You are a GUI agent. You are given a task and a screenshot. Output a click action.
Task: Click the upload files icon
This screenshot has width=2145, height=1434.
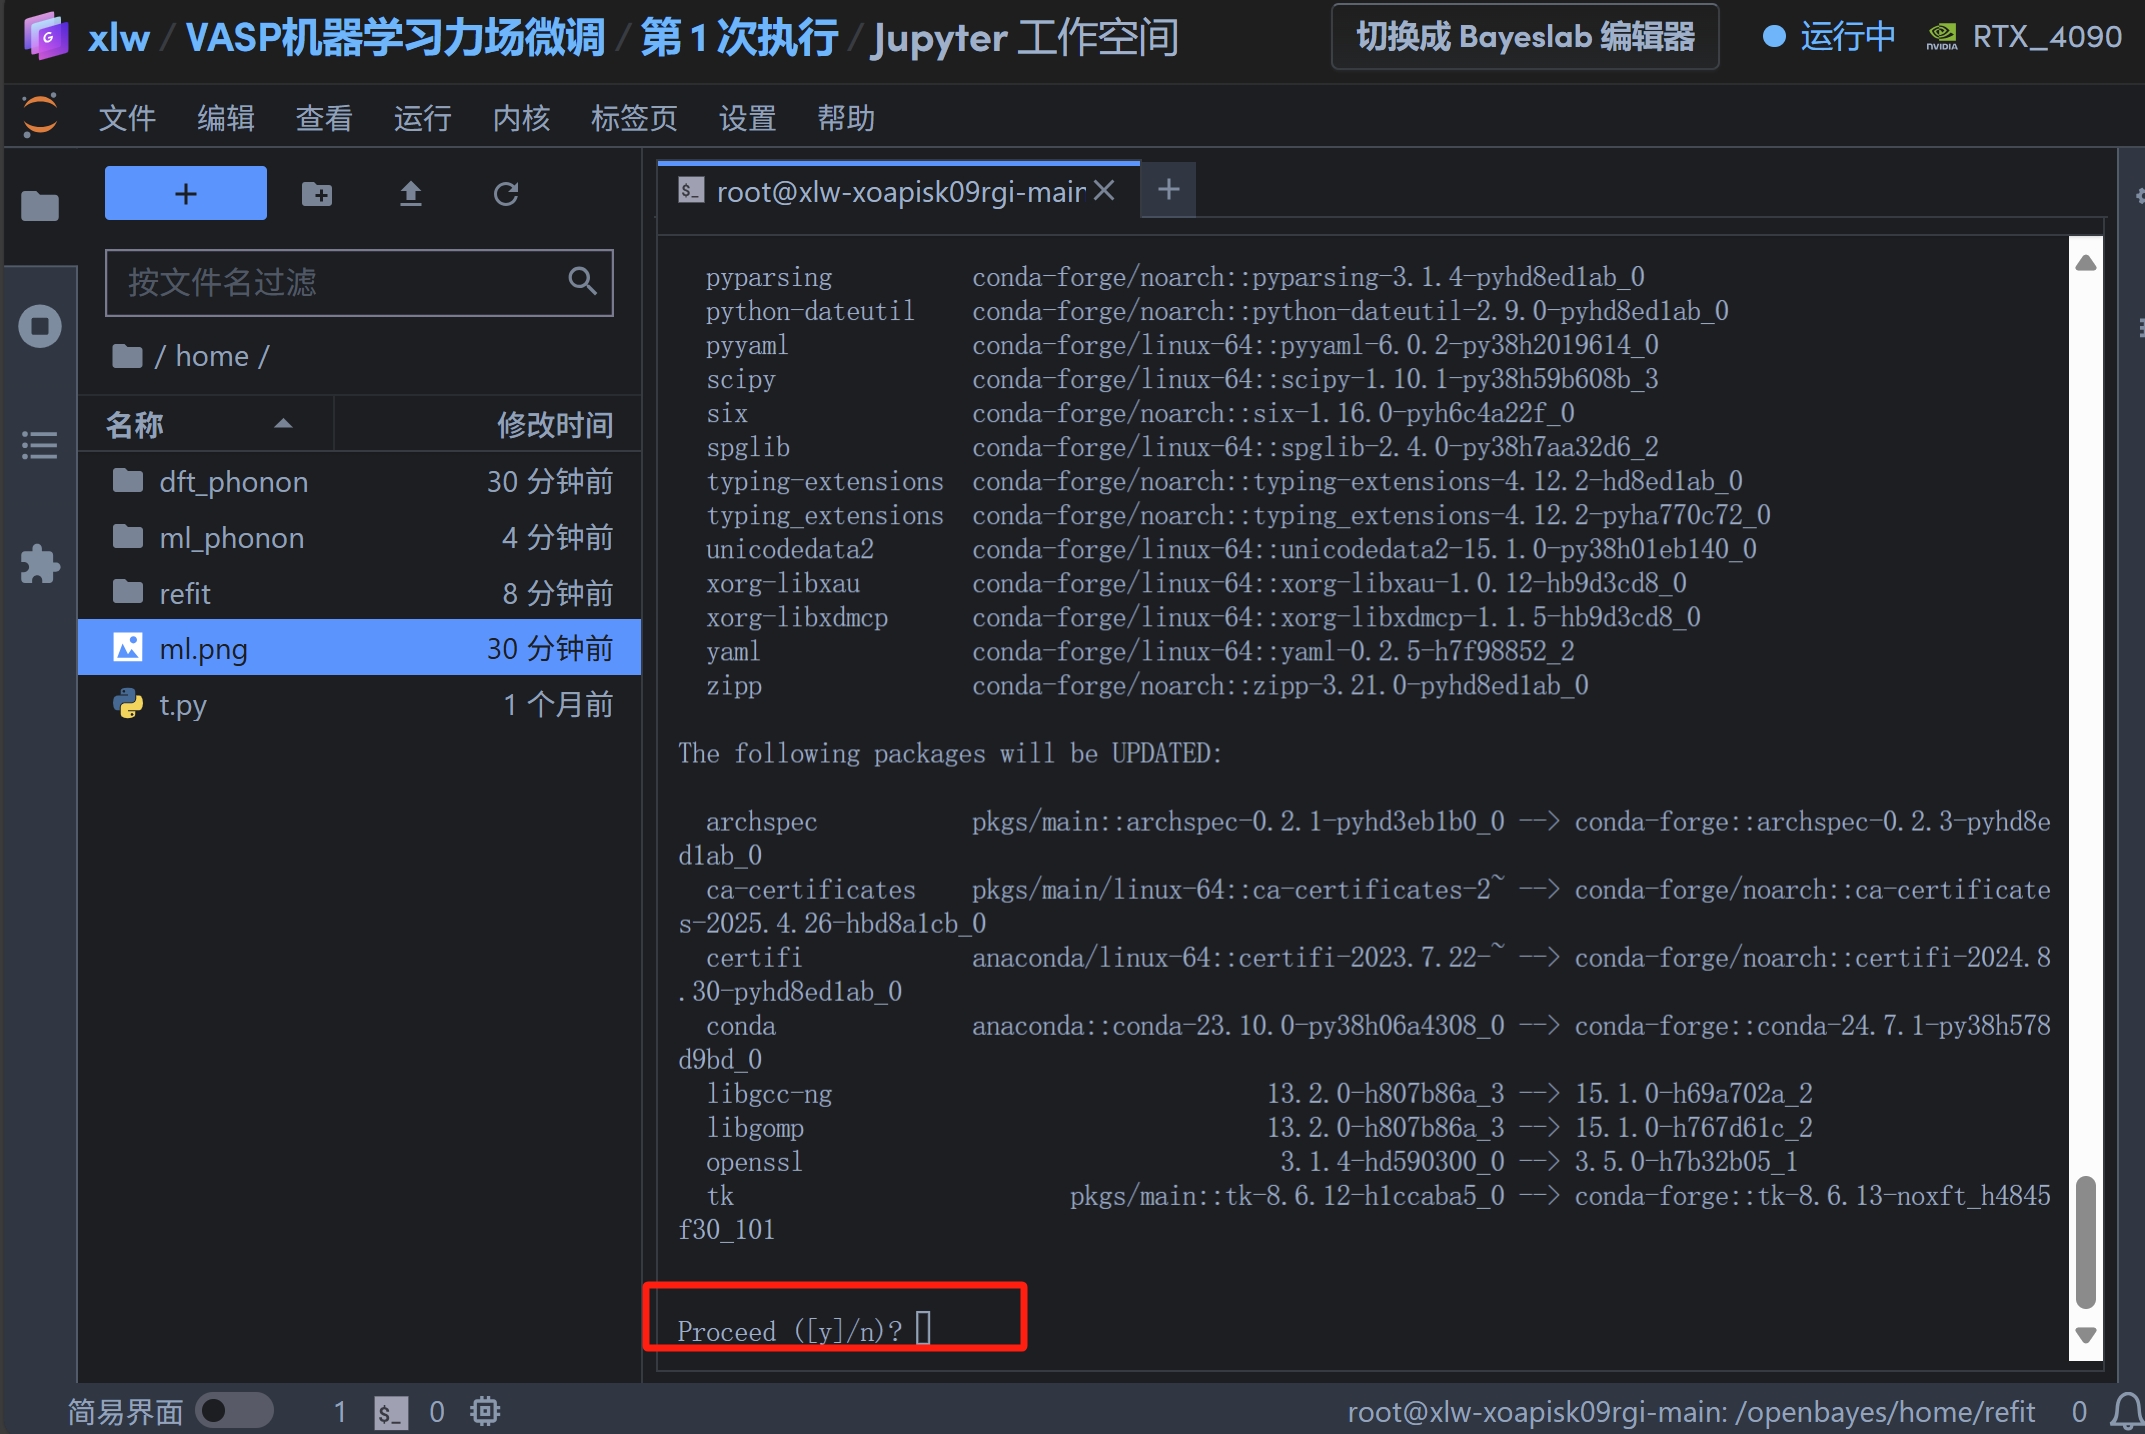(410, 193)
